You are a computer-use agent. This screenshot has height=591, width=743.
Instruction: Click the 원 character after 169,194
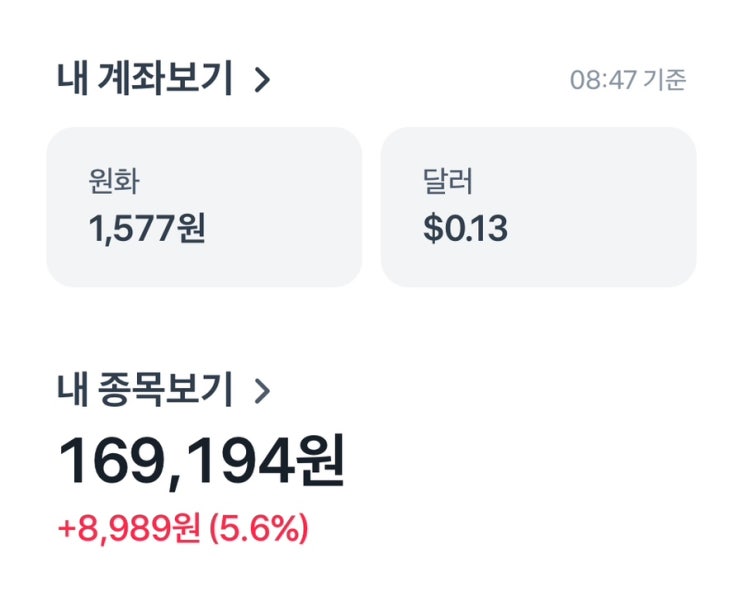tap(316, 462)
